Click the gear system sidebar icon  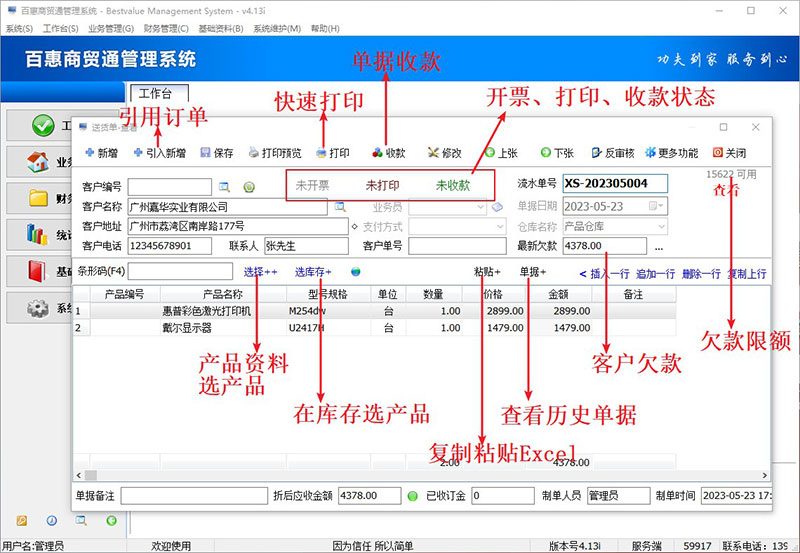tap(38, 308)
